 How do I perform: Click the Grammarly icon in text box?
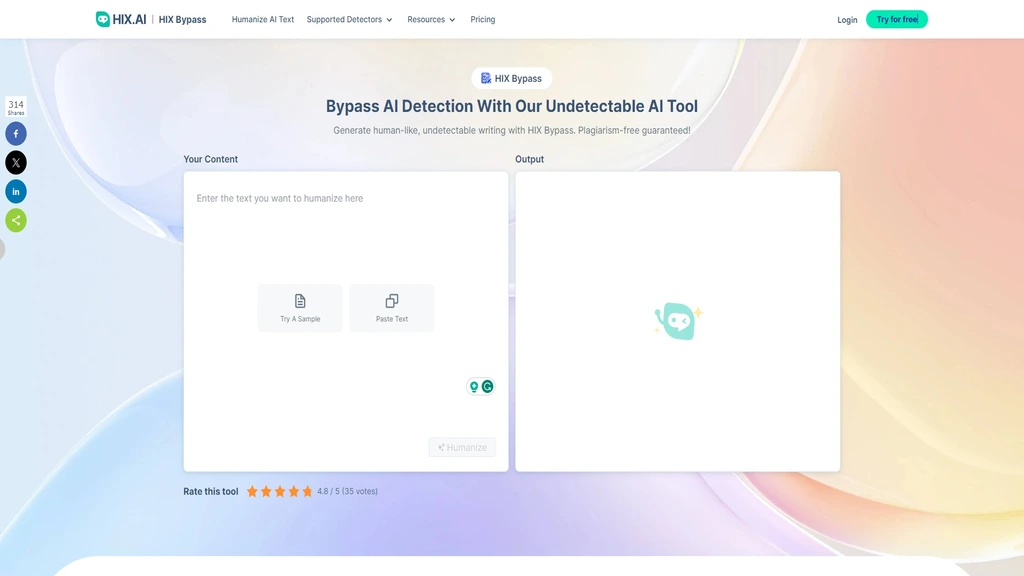pyautogui.click(x=487, y=387)
